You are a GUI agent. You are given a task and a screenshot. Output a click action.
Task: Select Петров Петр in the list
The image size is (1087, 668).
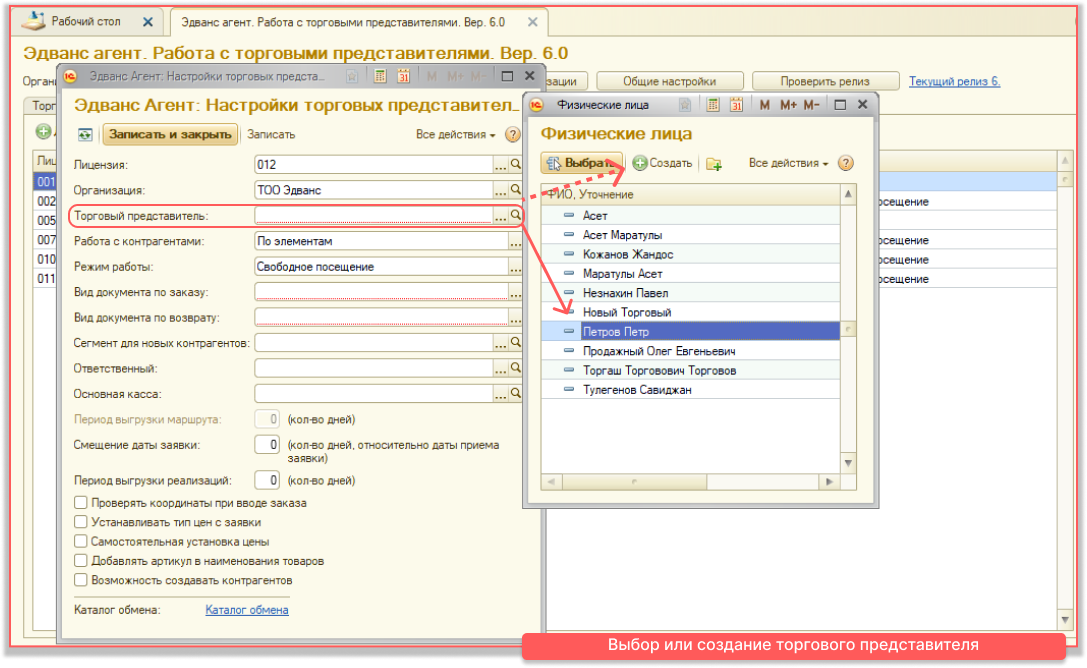tap(690, 332)
